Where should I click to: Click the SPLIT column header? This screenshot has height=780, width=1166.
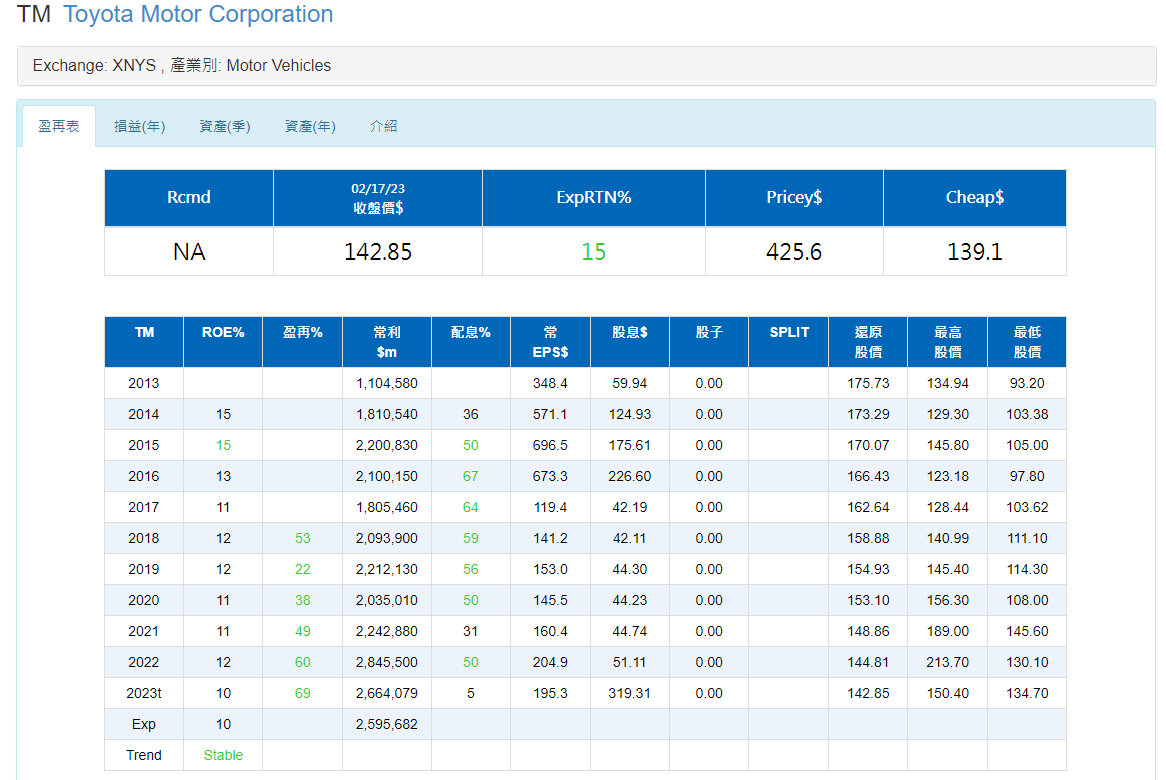point(788,342)
